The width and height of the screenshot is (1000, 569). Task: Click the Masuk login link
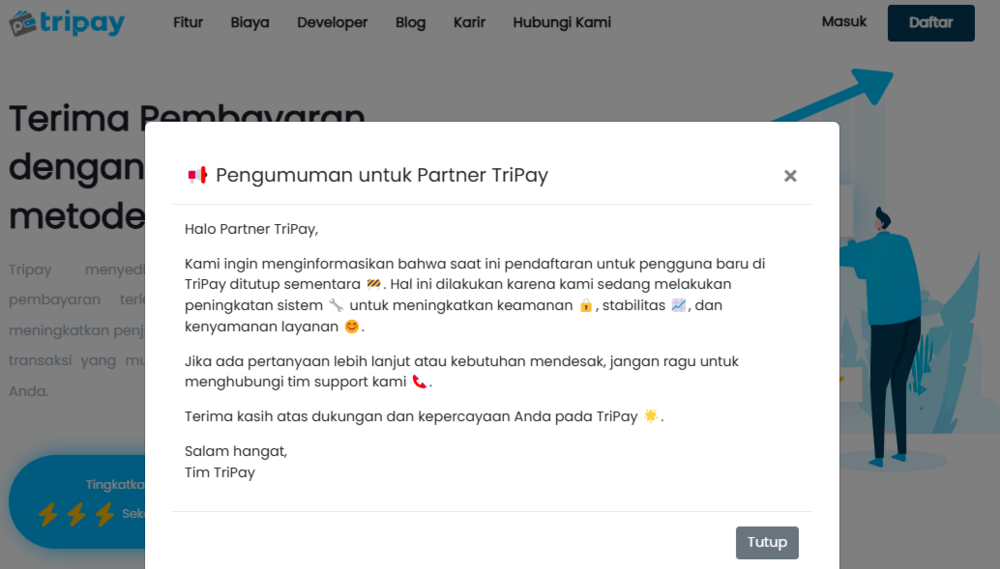coord(844,22)
